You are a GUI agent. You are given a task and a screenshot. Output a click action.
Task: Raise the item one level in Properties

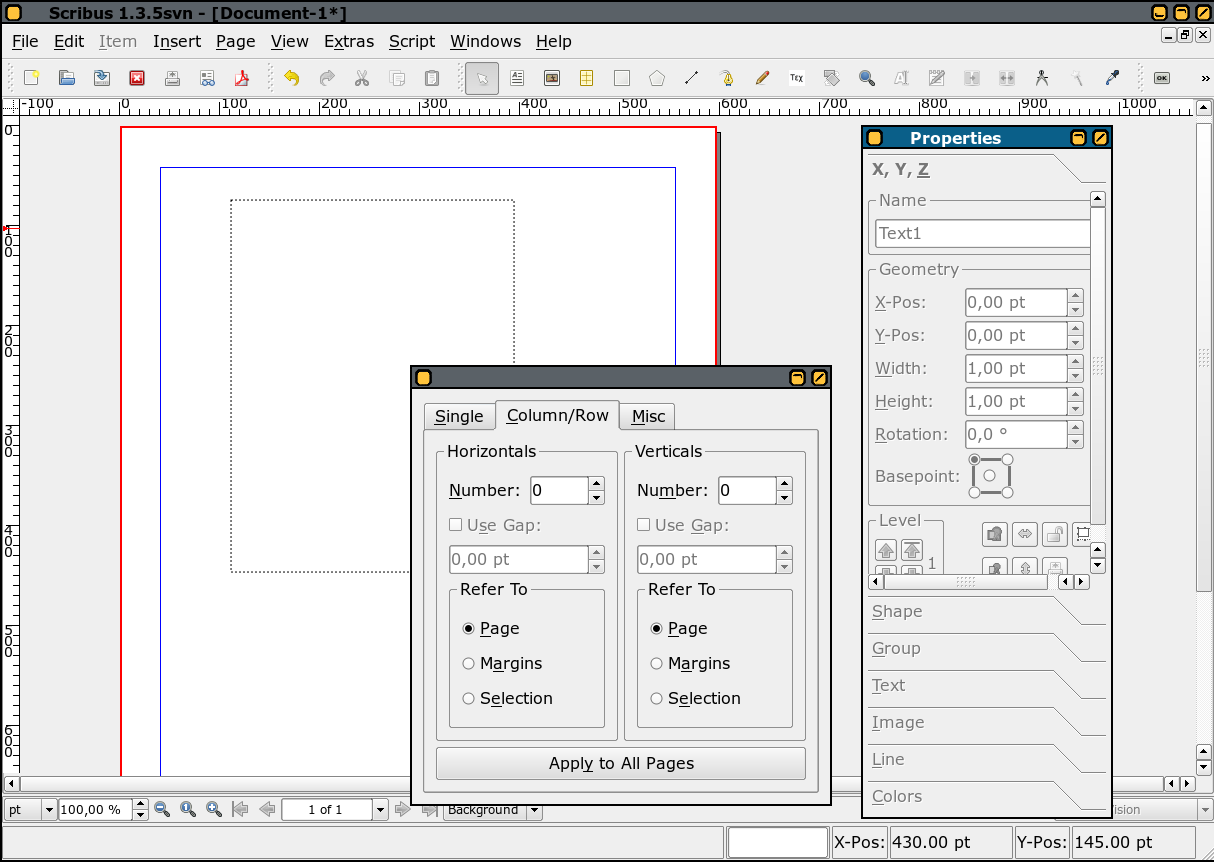886,550
